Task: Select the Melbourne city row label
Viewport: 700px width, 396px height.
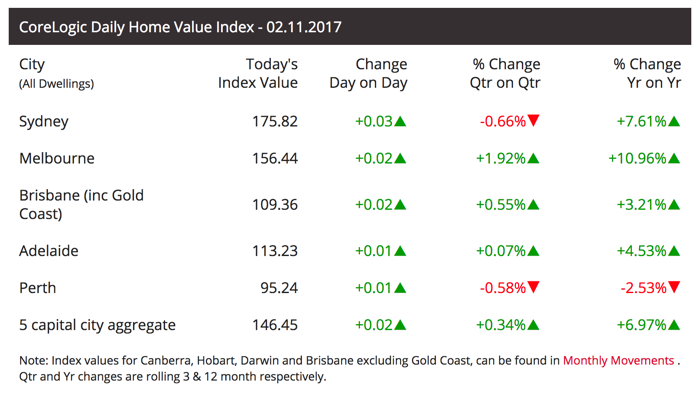Action: (57, 158)
